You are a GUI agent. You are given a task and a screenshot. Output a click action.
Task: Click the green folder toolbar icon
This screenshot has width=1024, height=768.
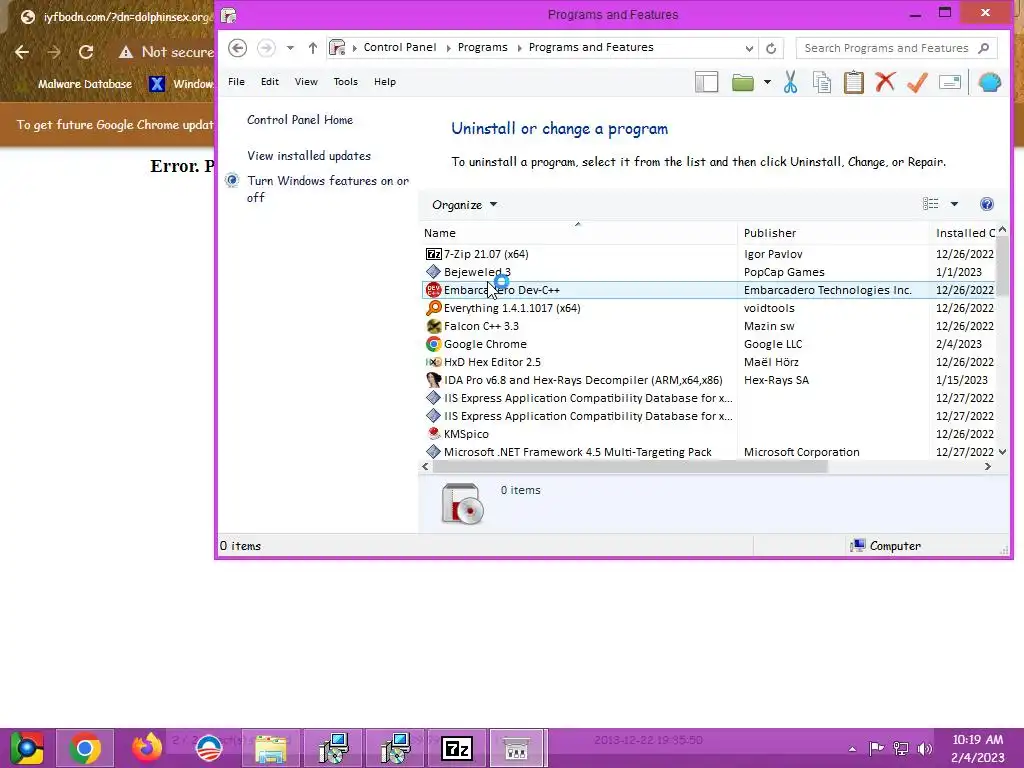pyautogui.click(x=743, y=82)
